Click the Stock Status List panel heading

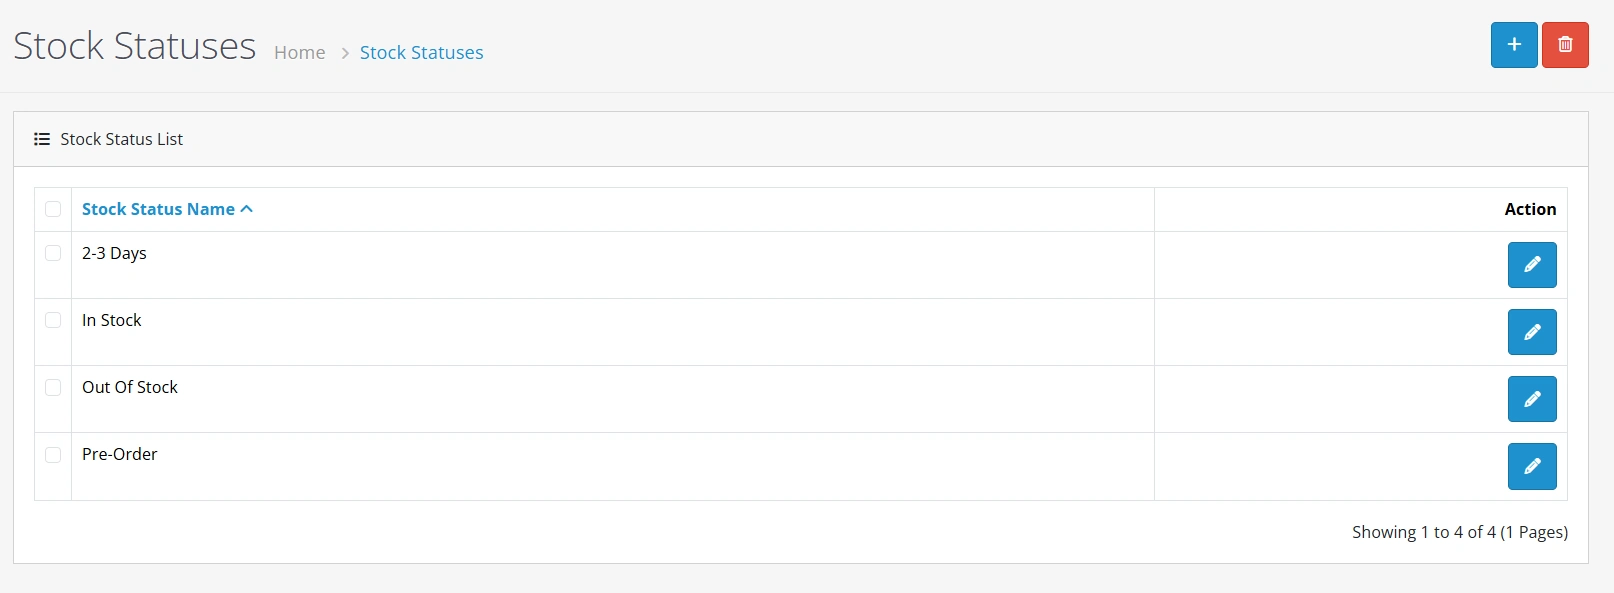[x=121, y=139]
